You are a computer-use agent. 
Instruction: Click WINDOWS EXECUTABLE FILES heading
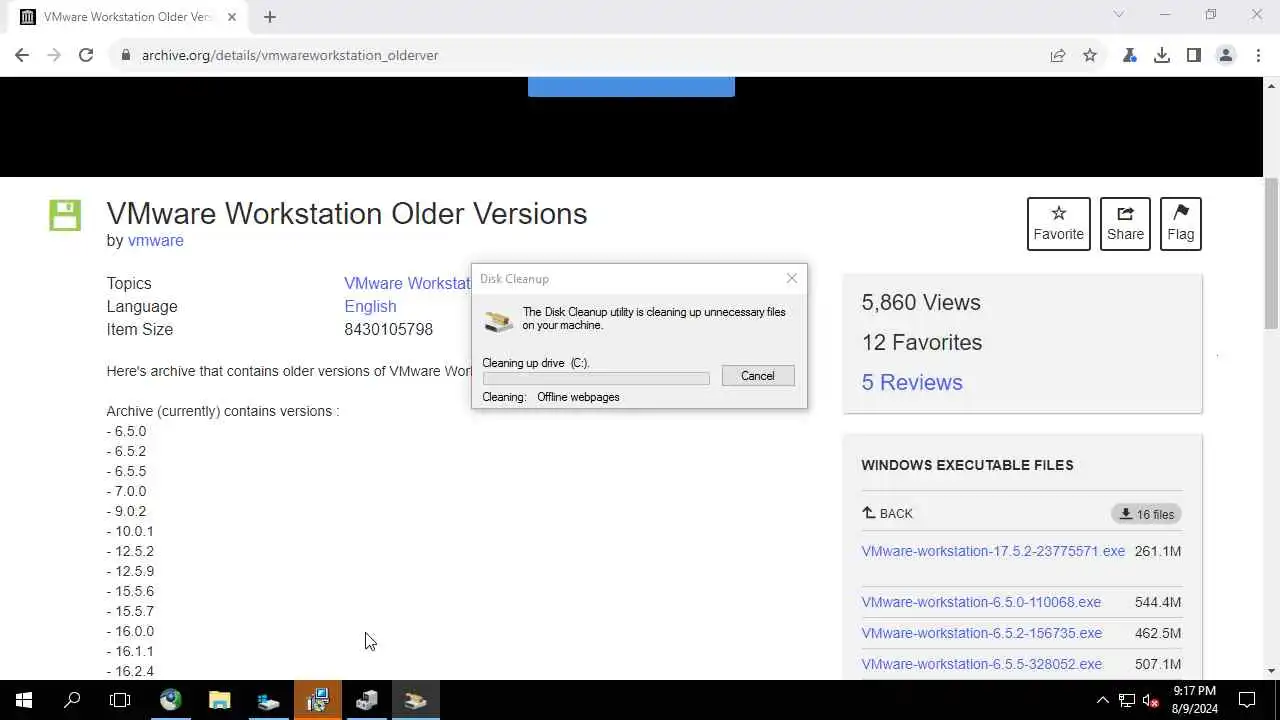pyautogui.click(x=967, y=465)
